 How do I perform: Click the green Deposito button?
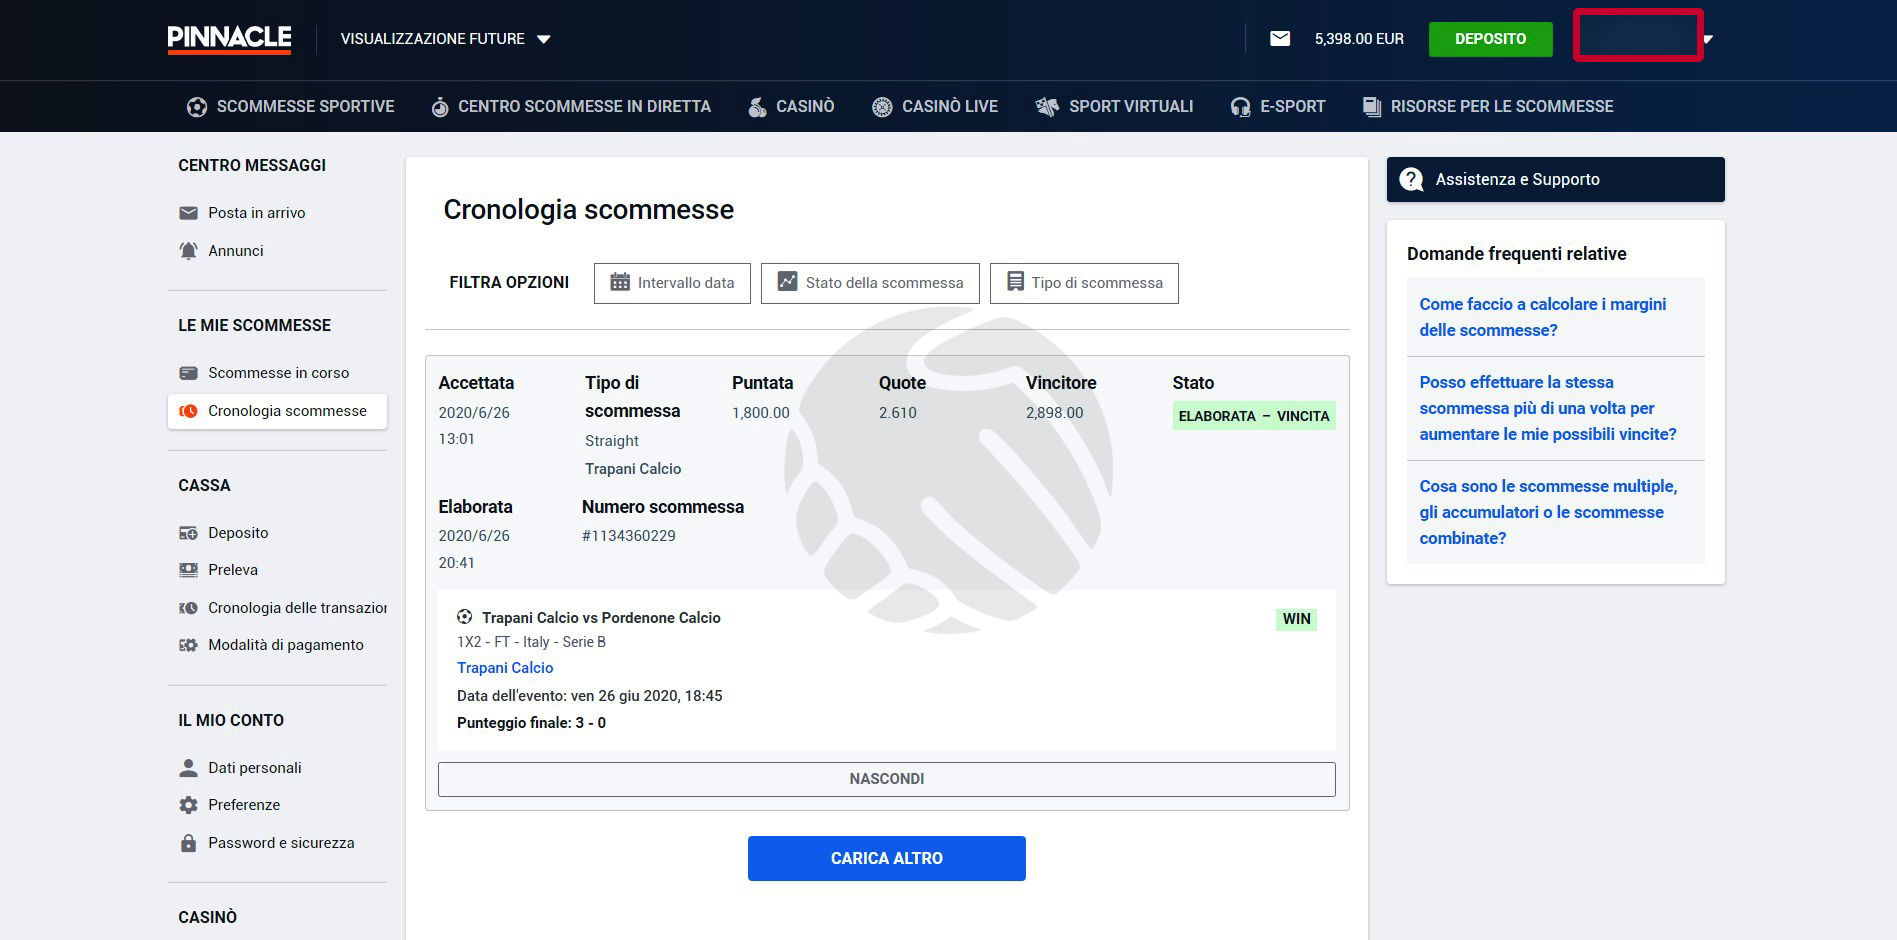[x=1490, y=39]
